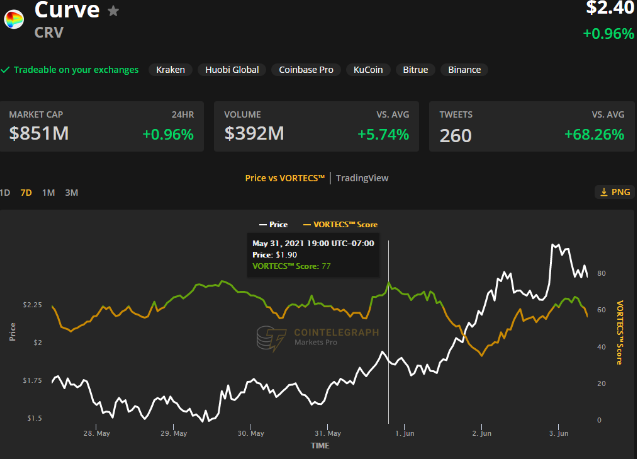Click the 2. Jun x-axis label

482,433
